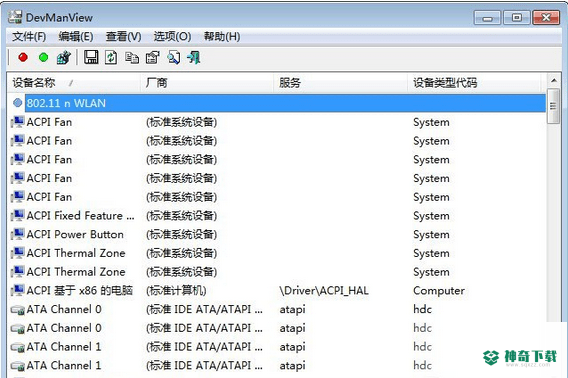Click the computer icon beside ACPI 基于 x86 的电脑

17,290
